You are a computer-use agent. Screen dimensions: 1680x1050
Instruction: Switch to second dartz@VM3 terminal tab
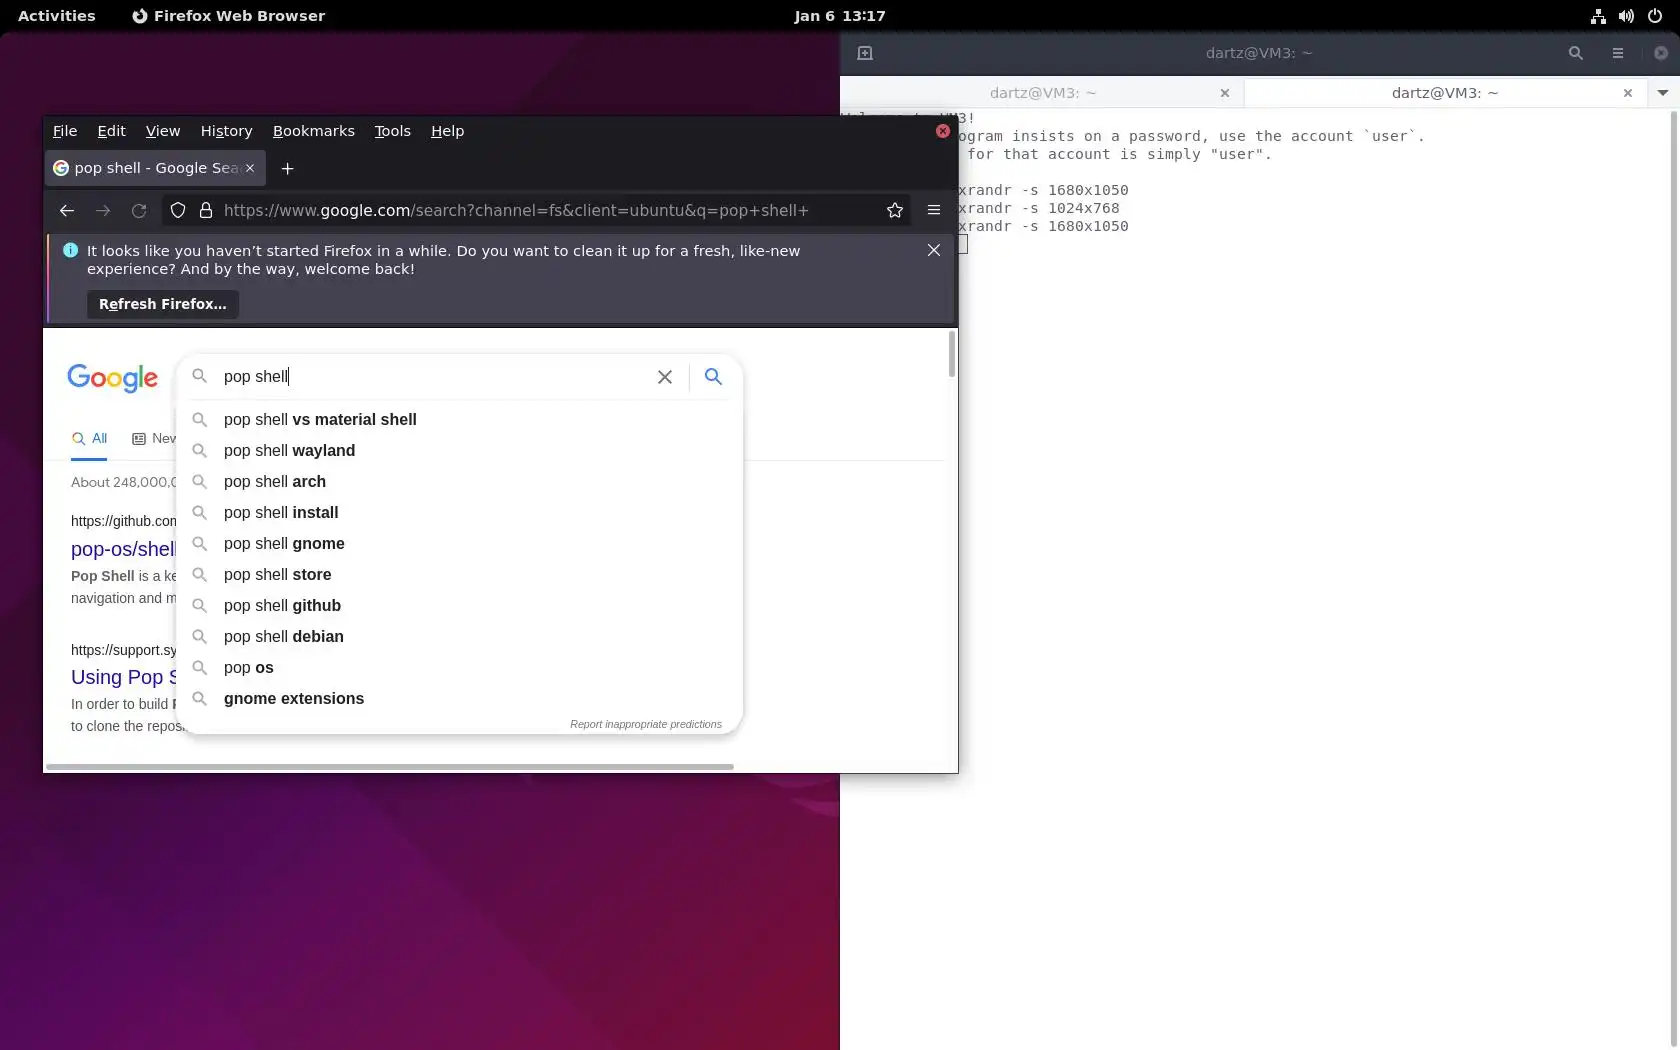tap(1445, 93)
